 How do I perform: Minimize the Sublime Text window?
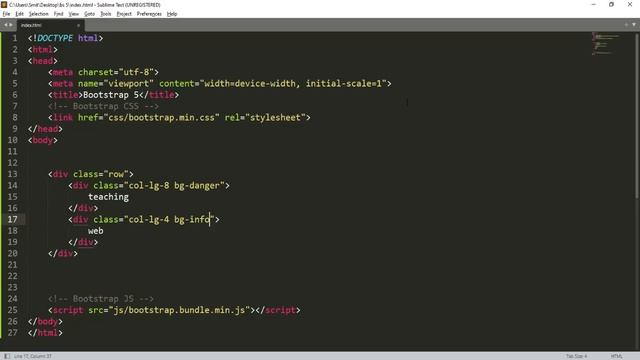click(593, 4)
